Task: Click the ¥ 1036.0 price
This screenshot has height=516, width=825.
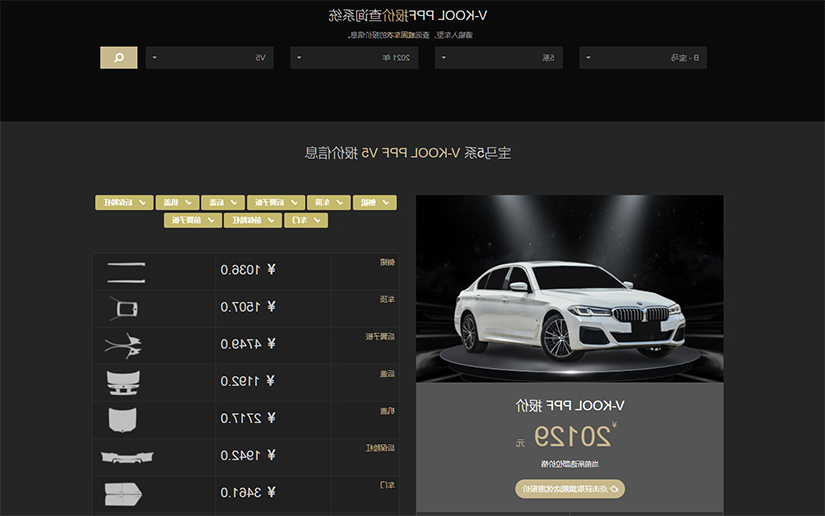Action: click(248, 270)
